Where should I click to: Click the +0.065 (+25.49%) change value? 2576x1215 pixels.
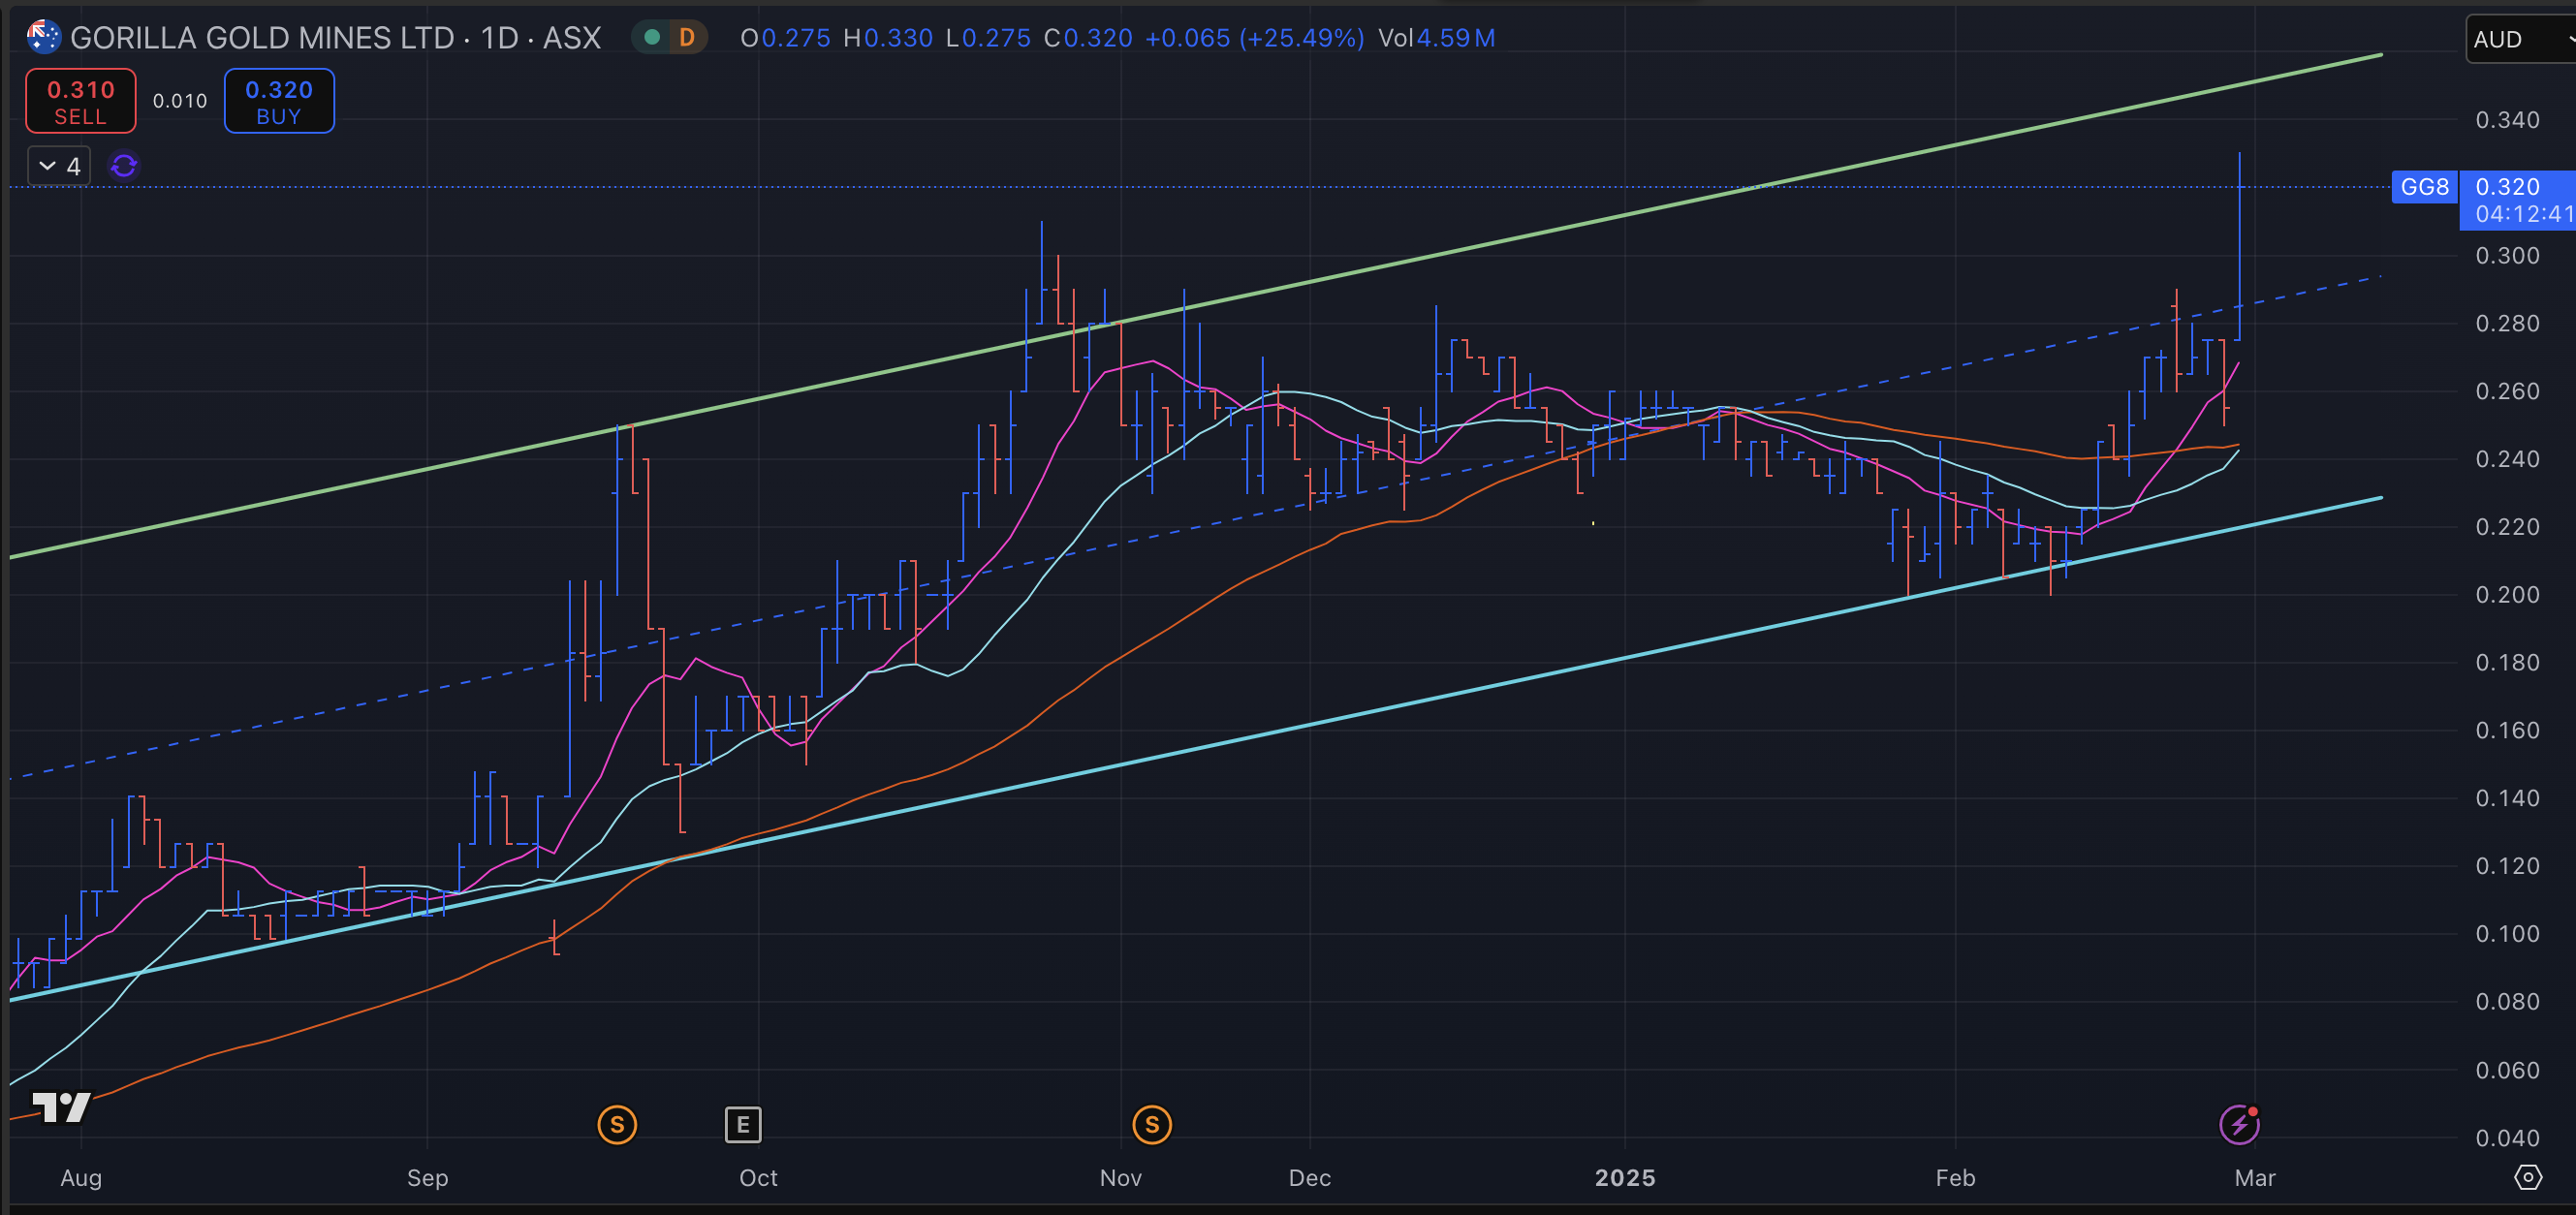tap(1254, 38)
